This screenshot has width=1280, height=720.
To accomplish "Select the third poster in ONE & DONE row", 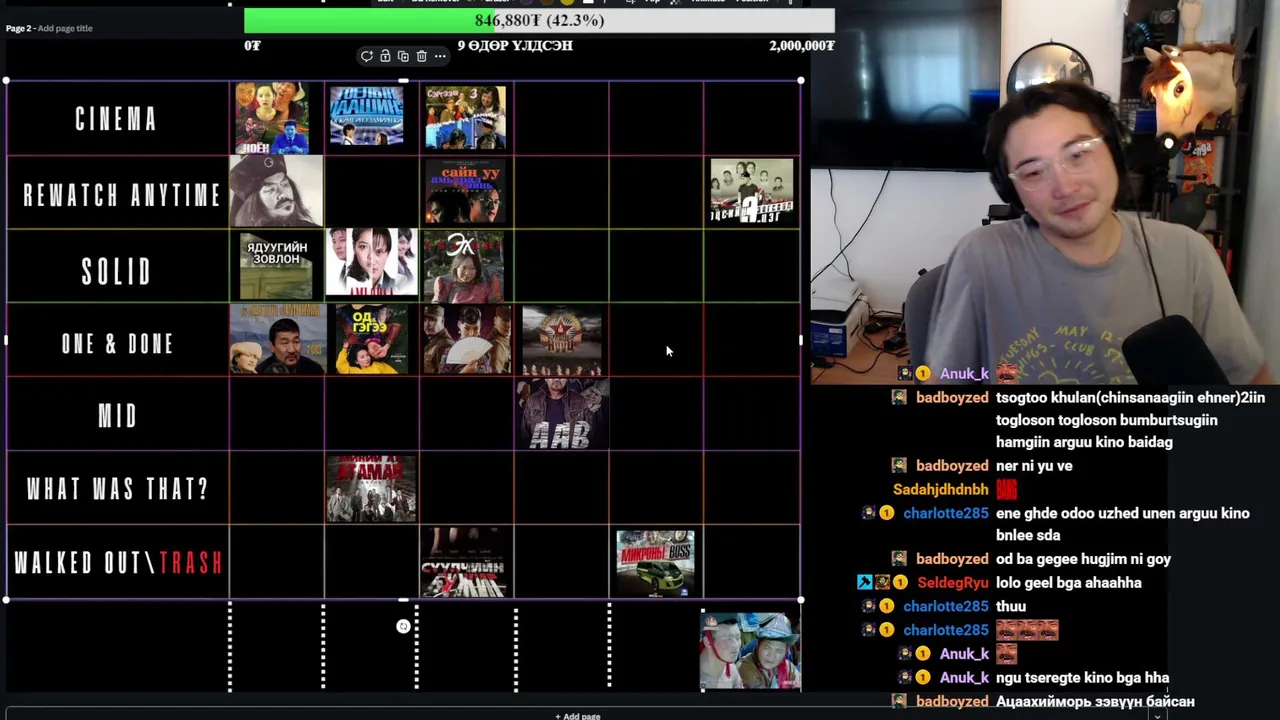I will tap(467, 339).
